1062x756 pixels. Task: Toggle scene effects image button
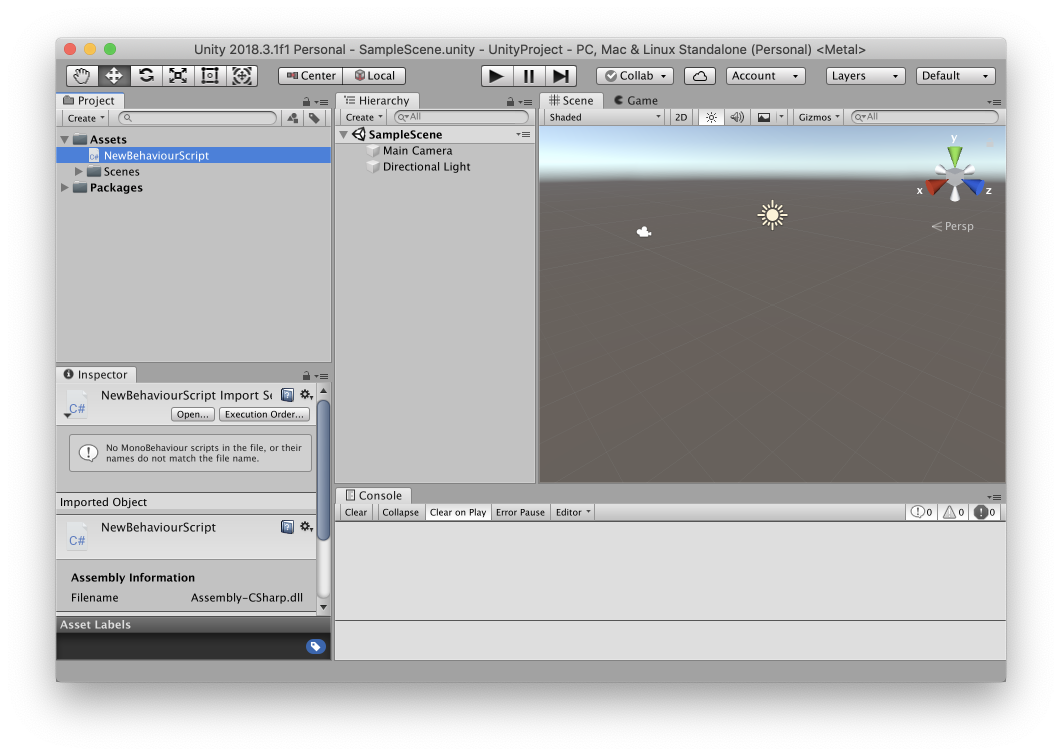click(763, 117)
